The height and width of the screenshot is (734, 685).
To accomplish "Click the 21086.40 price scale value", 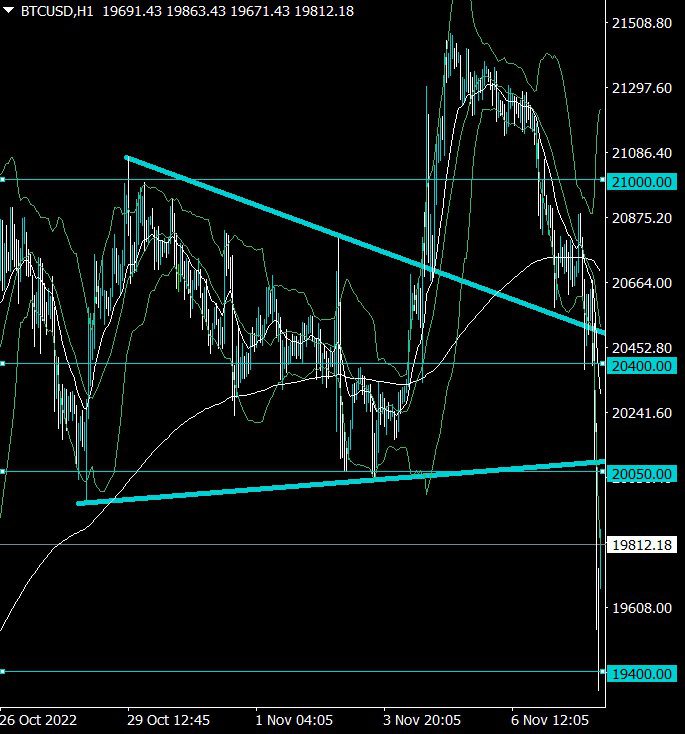I will click(641, 153).
